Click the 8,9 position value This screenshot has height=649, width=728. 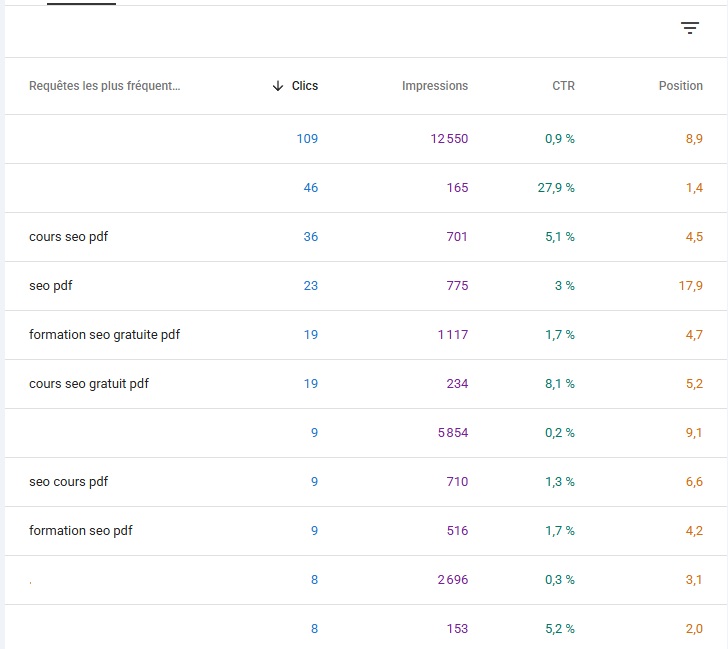[x=694, y=139]
